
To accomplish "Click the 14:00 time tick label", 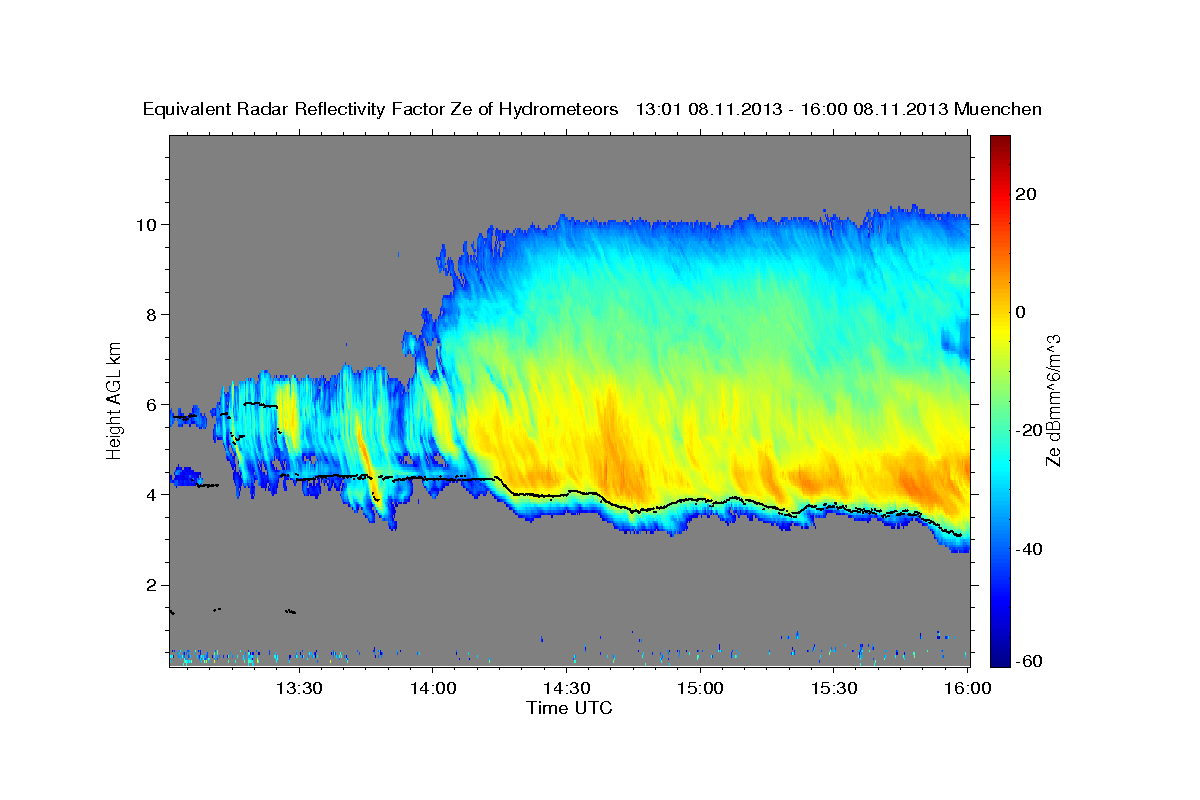I will point(432,688).
